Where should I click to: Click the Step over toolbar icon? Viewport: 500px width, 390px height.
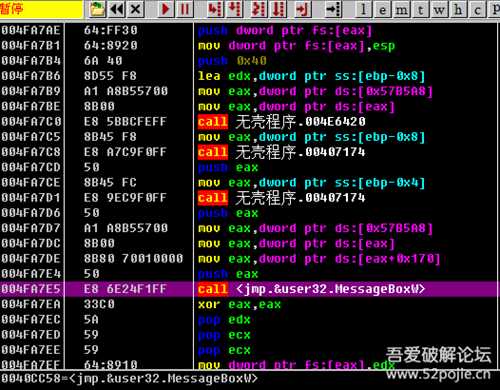(x=234, y=9)
